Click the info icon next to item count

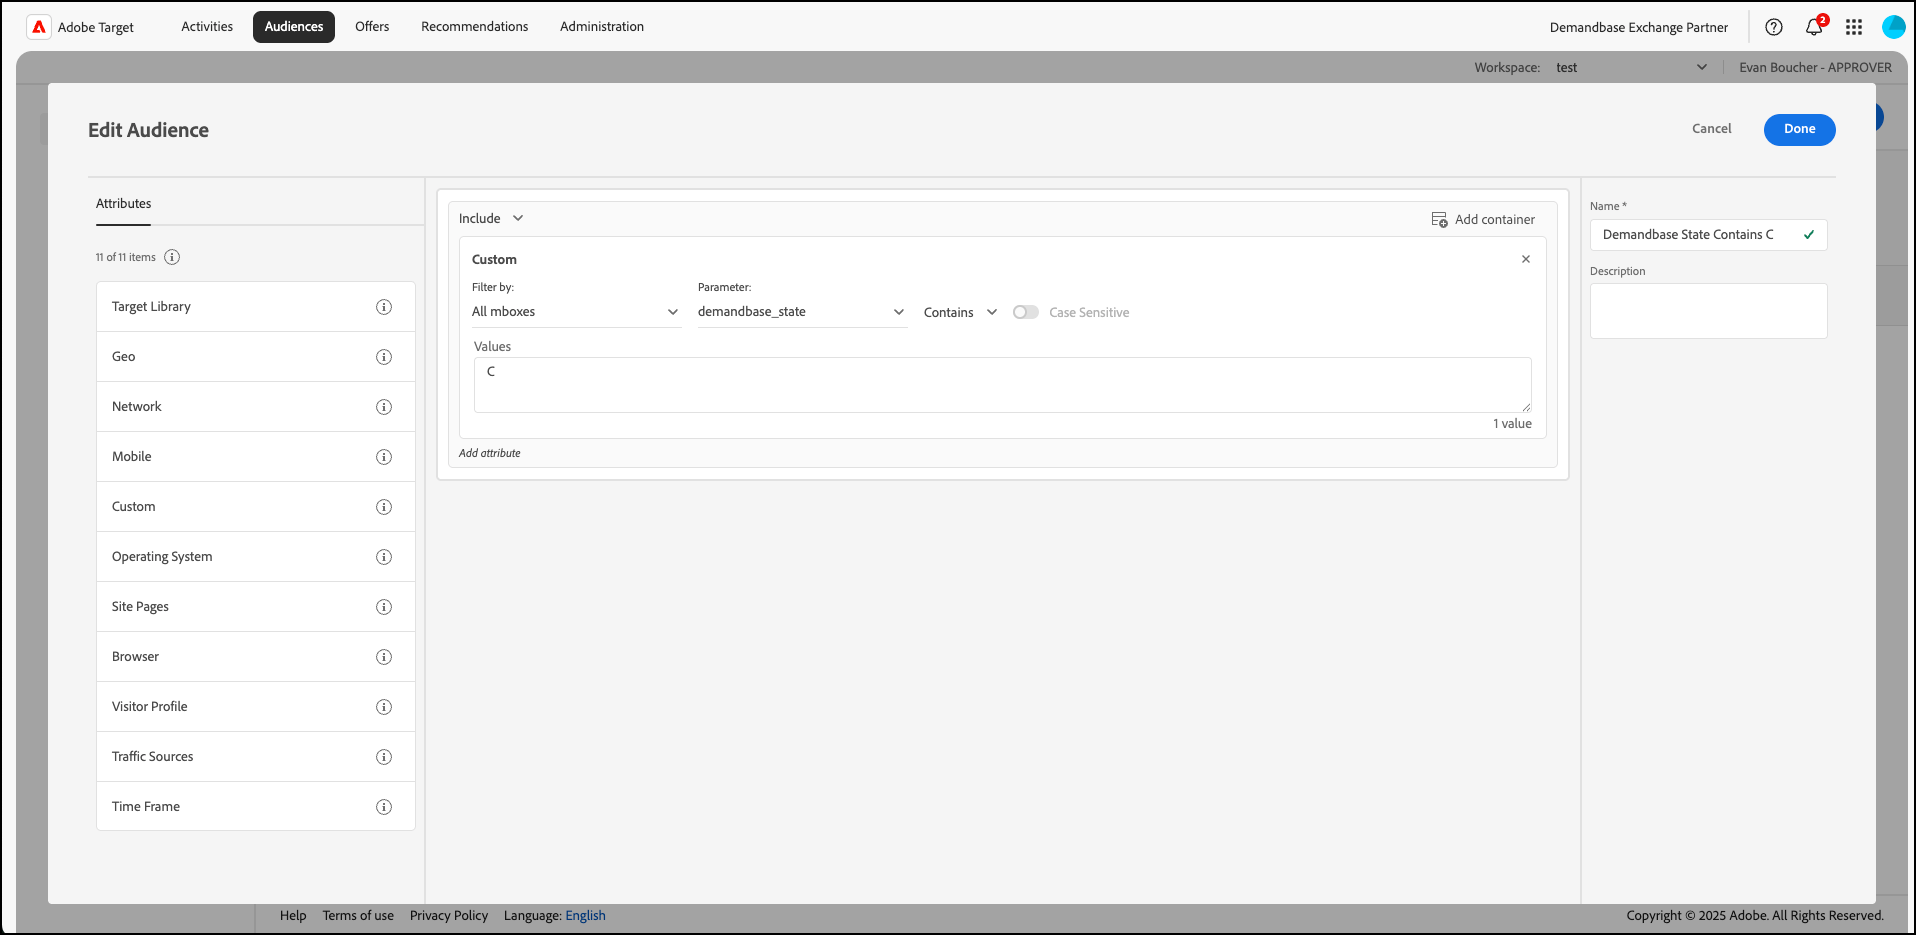coord(172,257)
